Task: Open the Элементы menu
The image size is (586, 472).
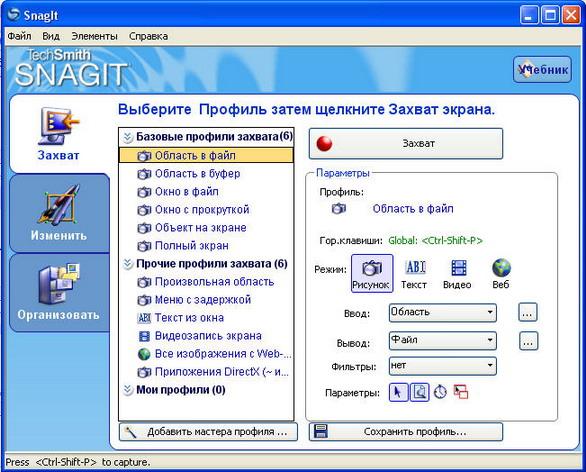Action: click(94, 36)
